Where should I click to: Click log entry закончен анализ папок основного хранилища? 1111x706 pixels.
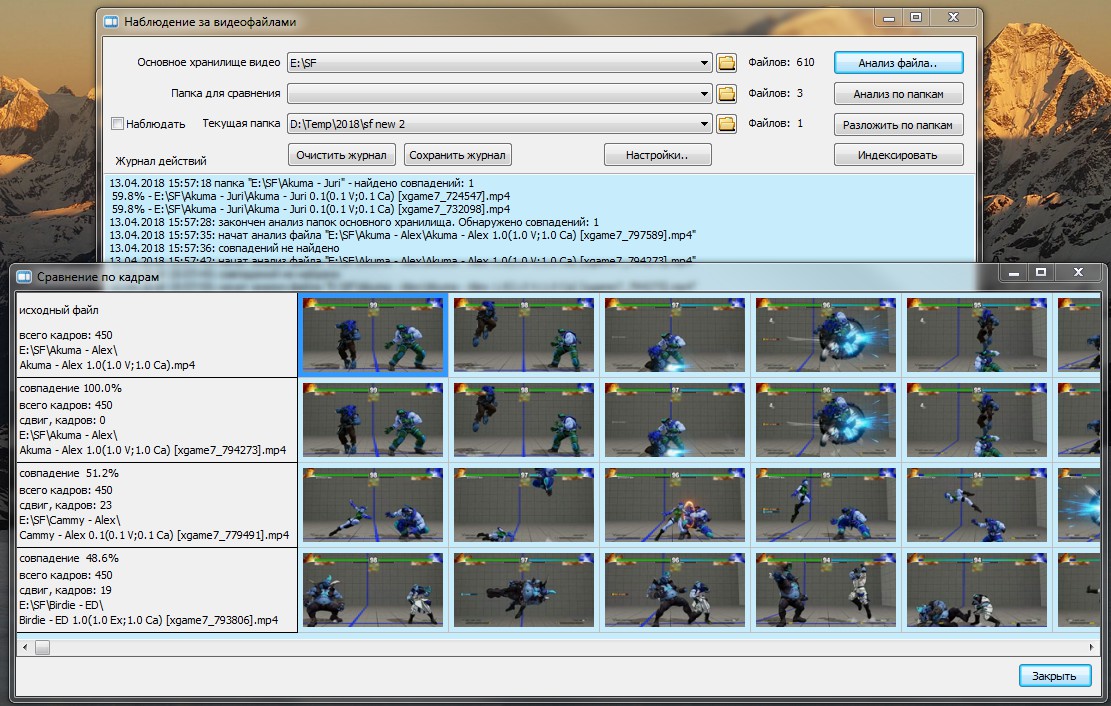coord(354,222)
